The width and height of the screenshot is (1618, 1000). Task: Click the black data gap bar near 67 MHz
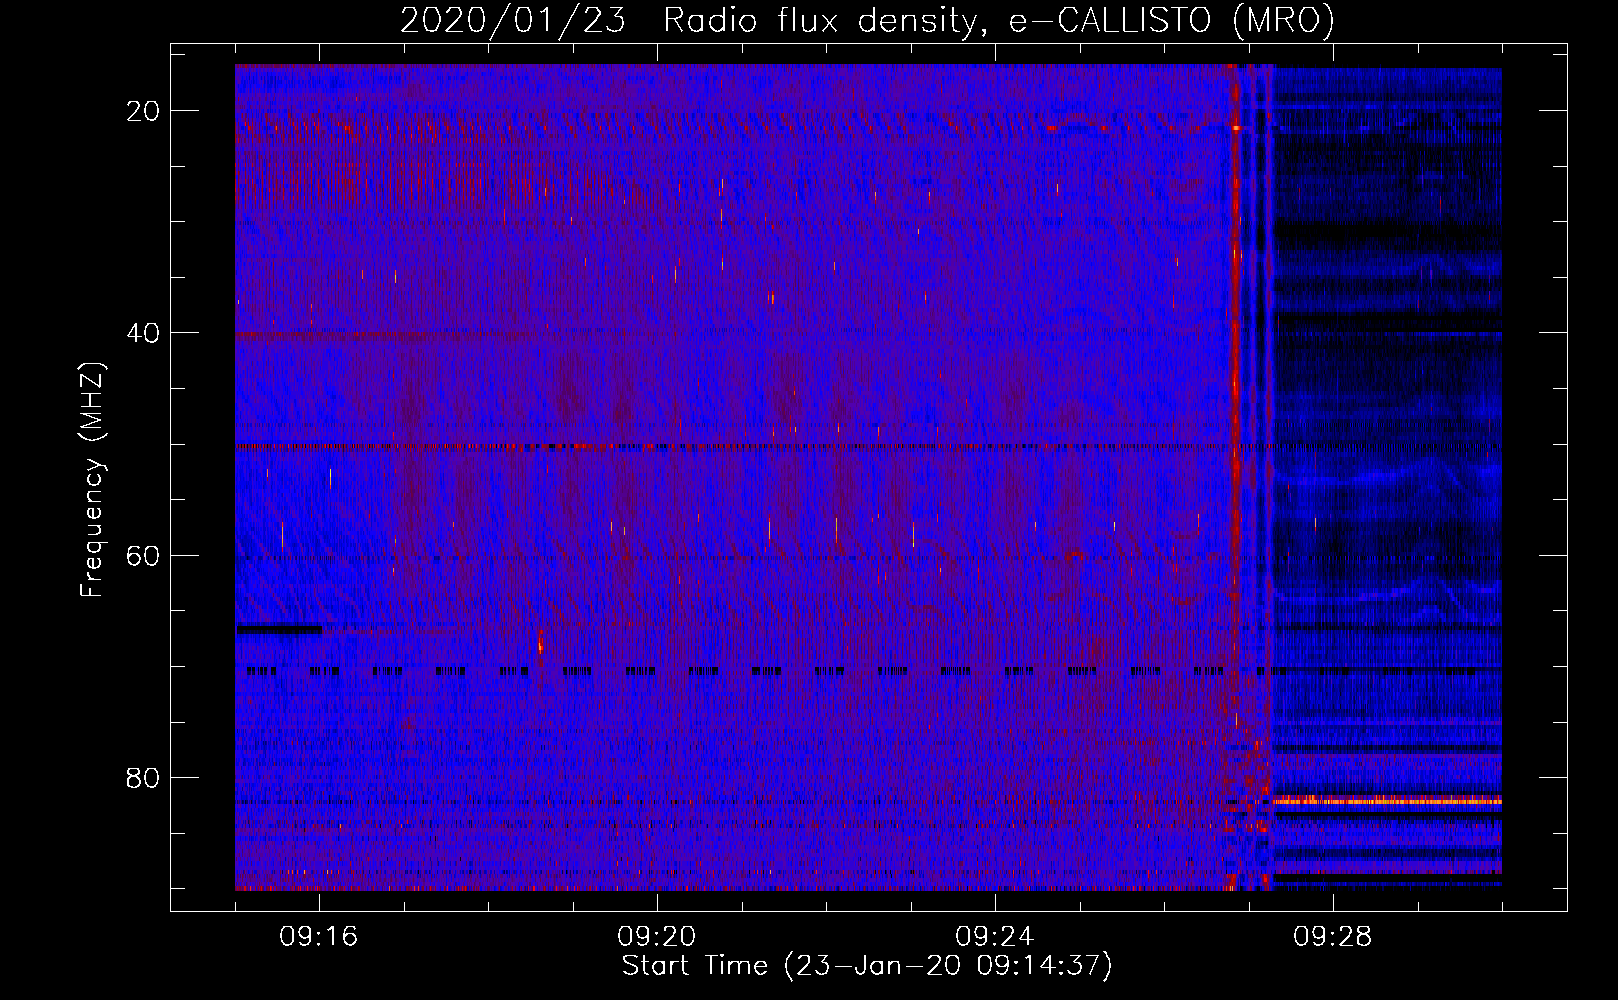point(279,629)
